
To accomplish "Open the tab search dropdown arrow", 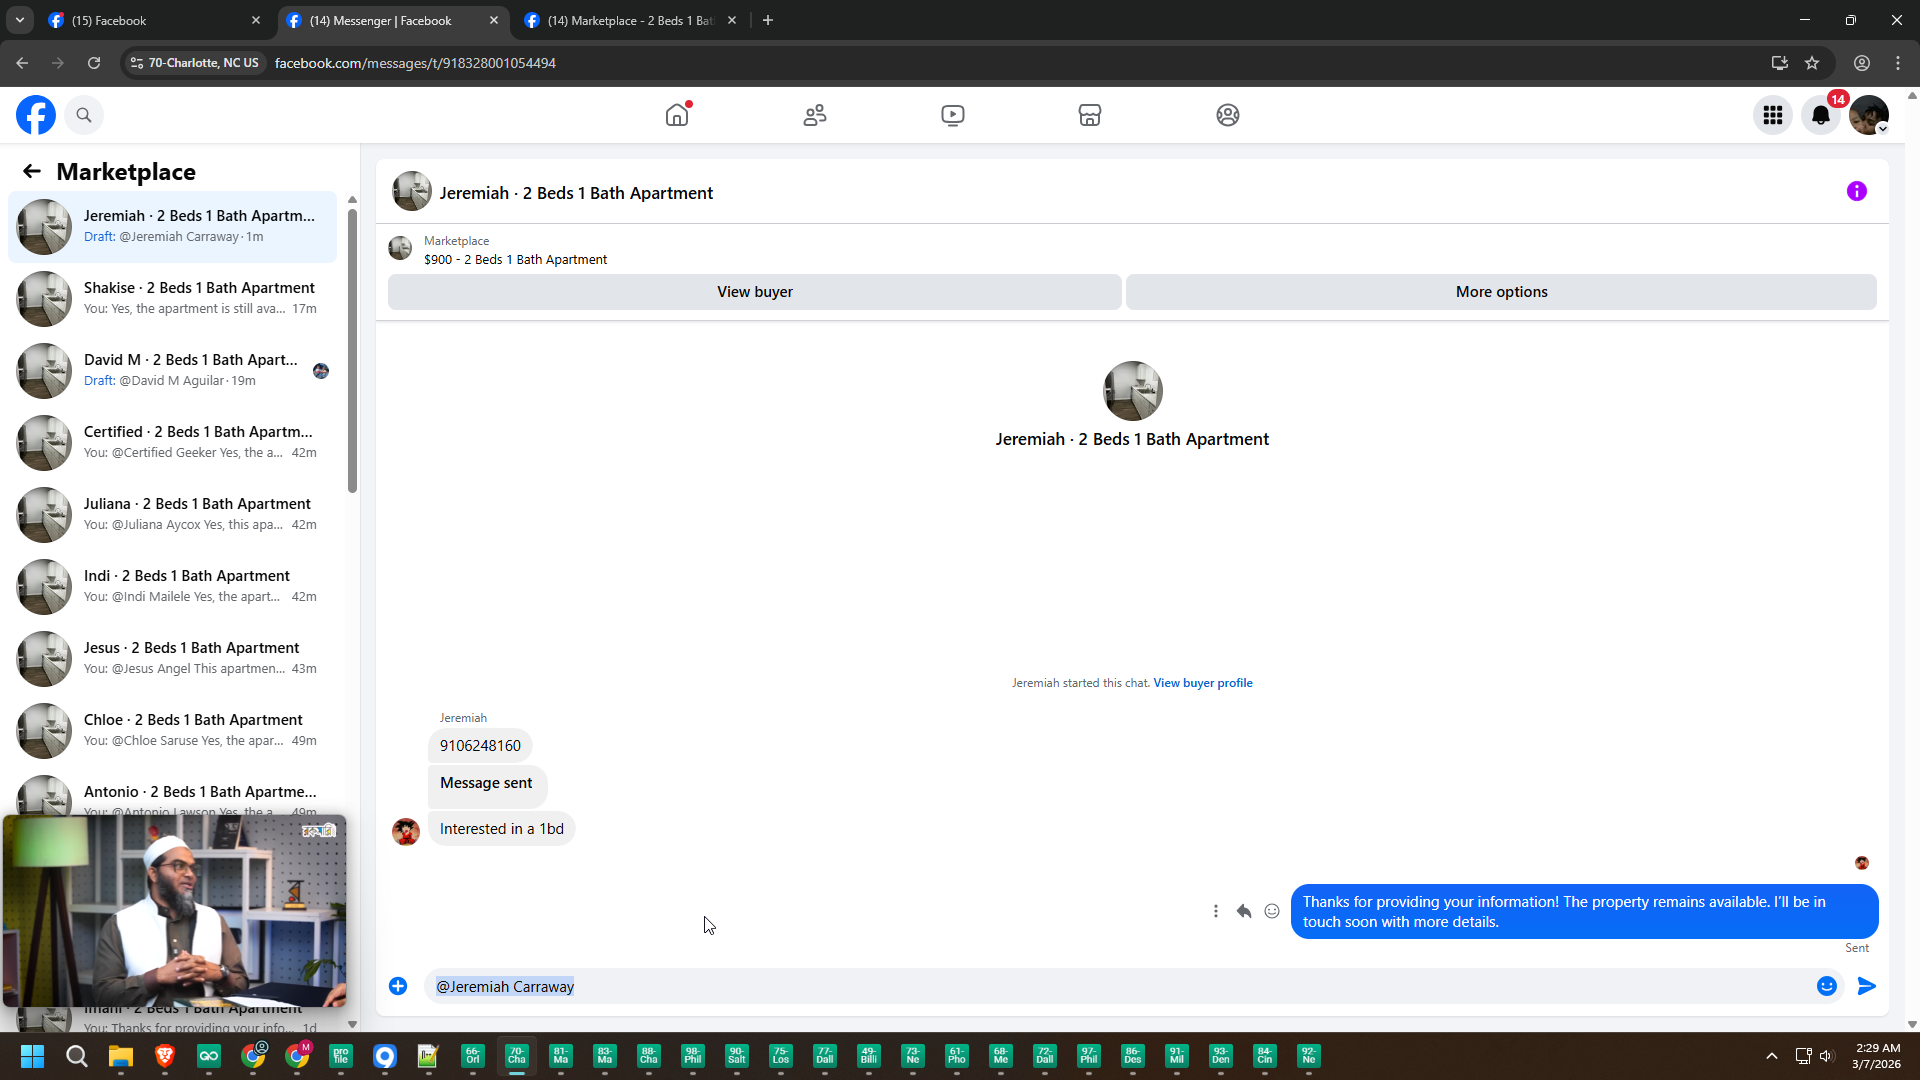I will [19, 20].
